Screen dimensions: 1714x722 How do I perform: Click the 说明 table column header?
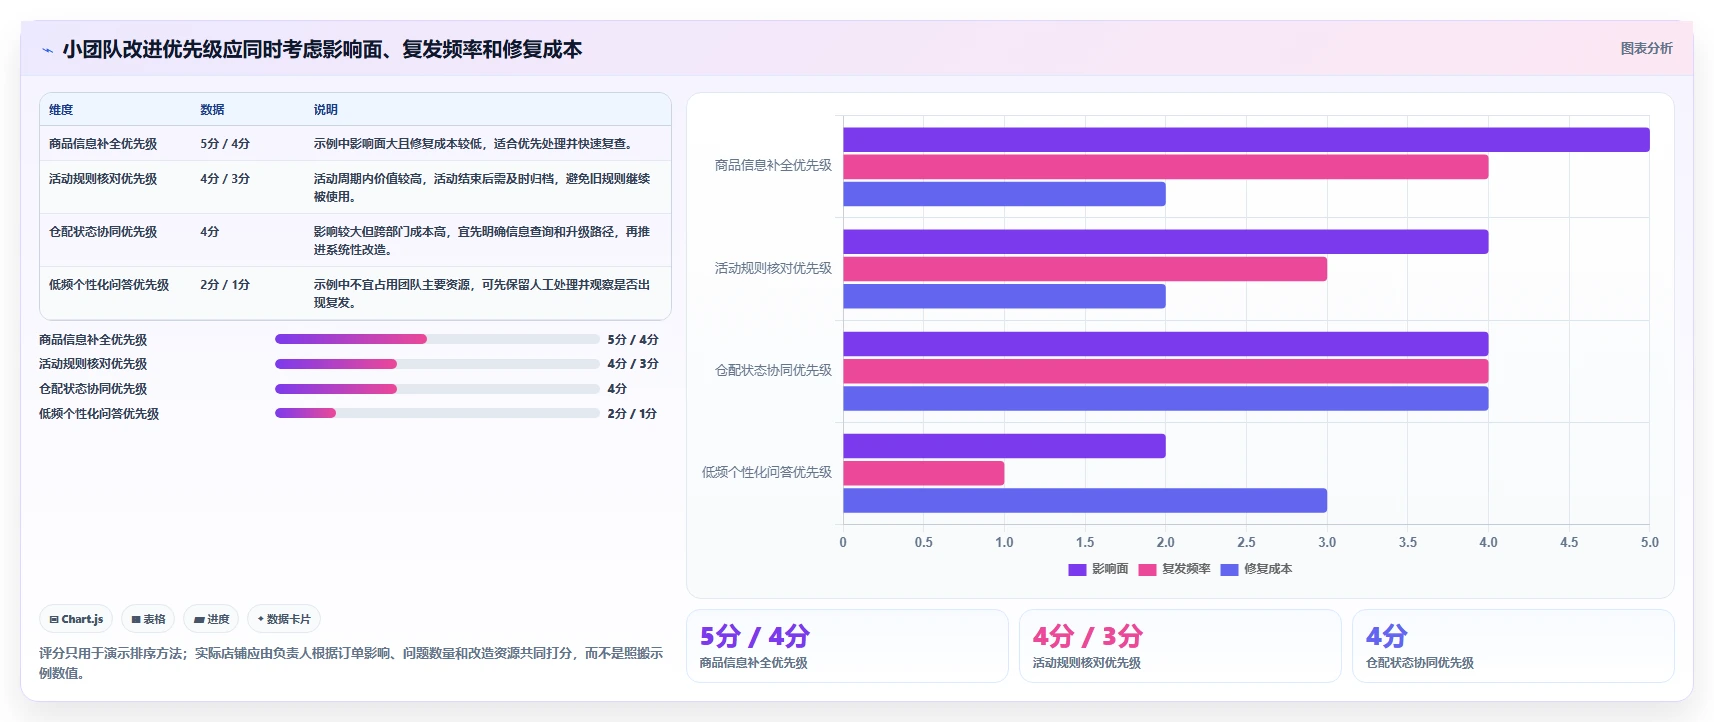[326, 110]
